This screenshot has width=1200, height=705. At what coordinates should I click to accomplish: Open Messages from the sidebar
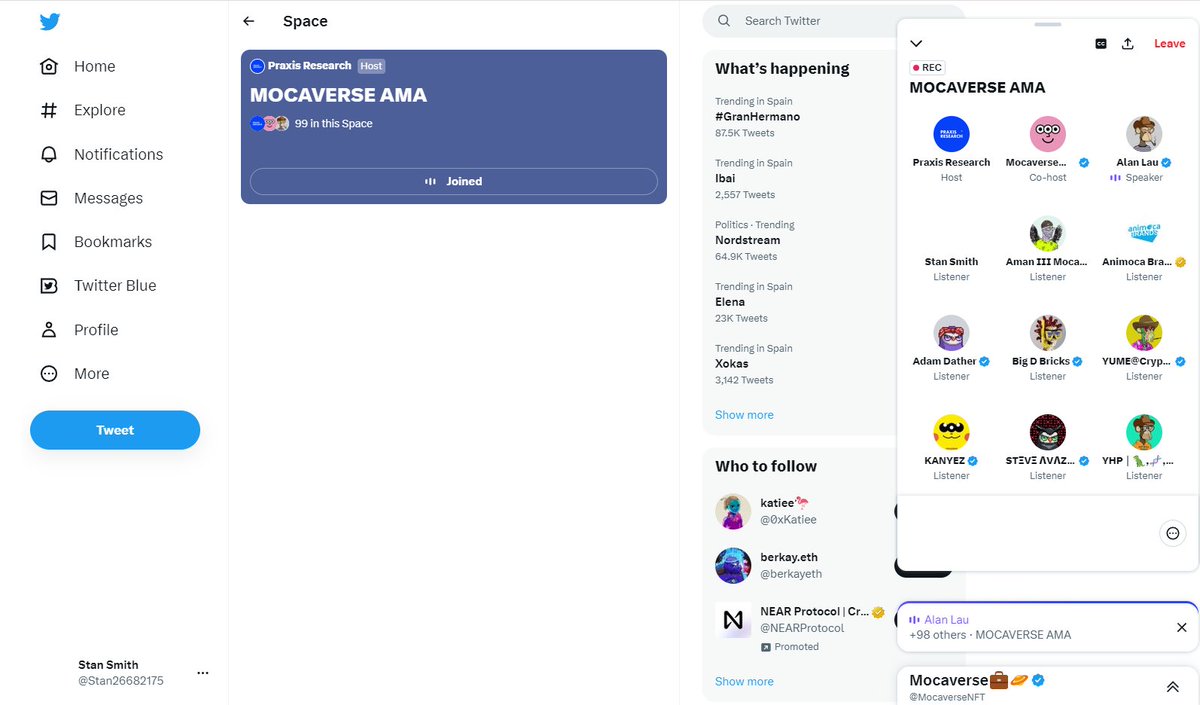[x=91, y=198]
